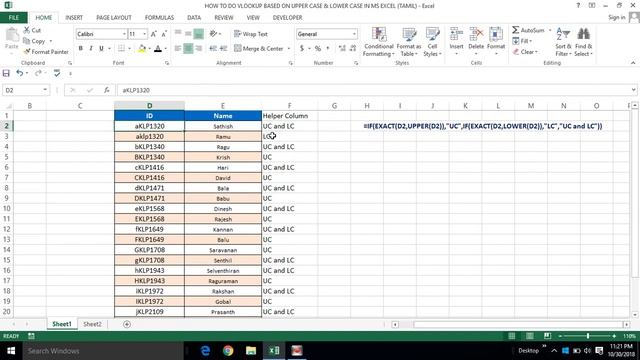Open Find & Select
Image resolution: width=640 pixels, height=360 pixels.
(583, 42)
